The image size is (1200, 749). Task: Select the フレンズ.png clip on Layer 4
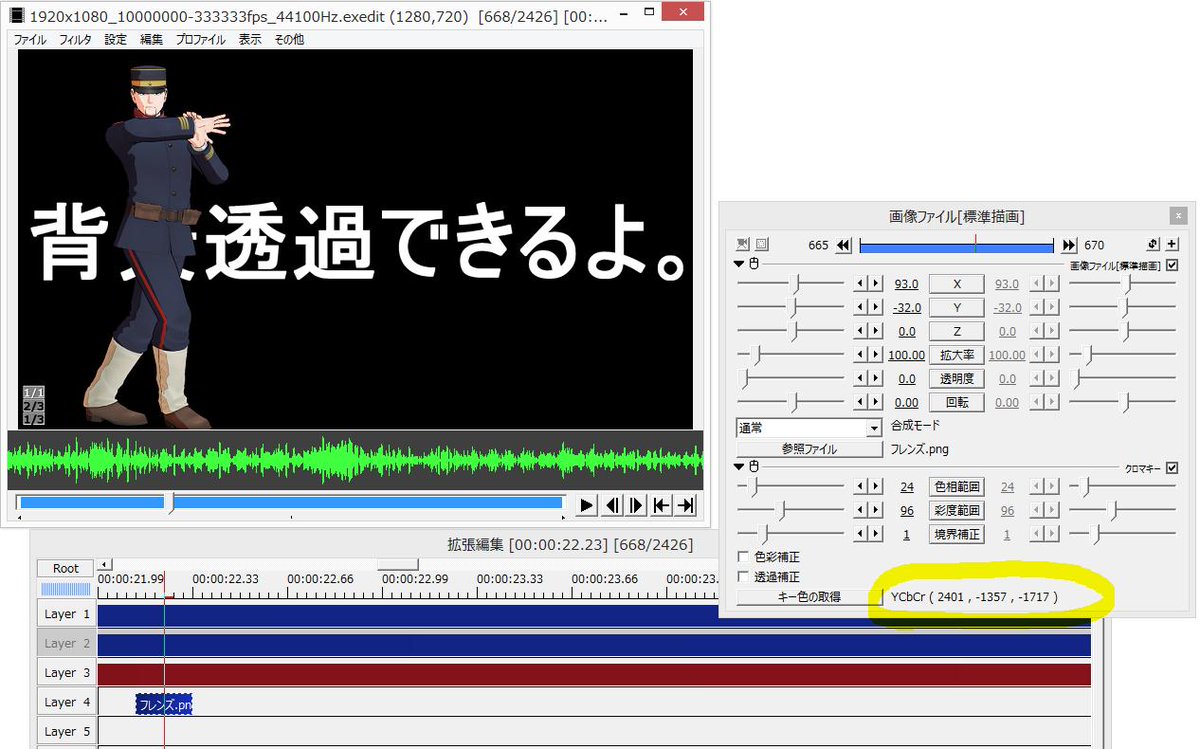[x=165, y=703]
